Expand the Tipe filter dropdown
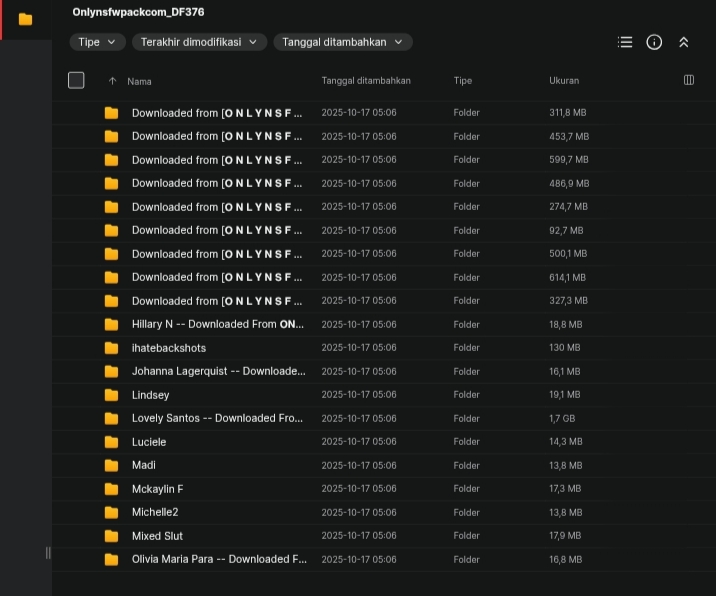Viewport: 716px width, 596px height. 98,42
